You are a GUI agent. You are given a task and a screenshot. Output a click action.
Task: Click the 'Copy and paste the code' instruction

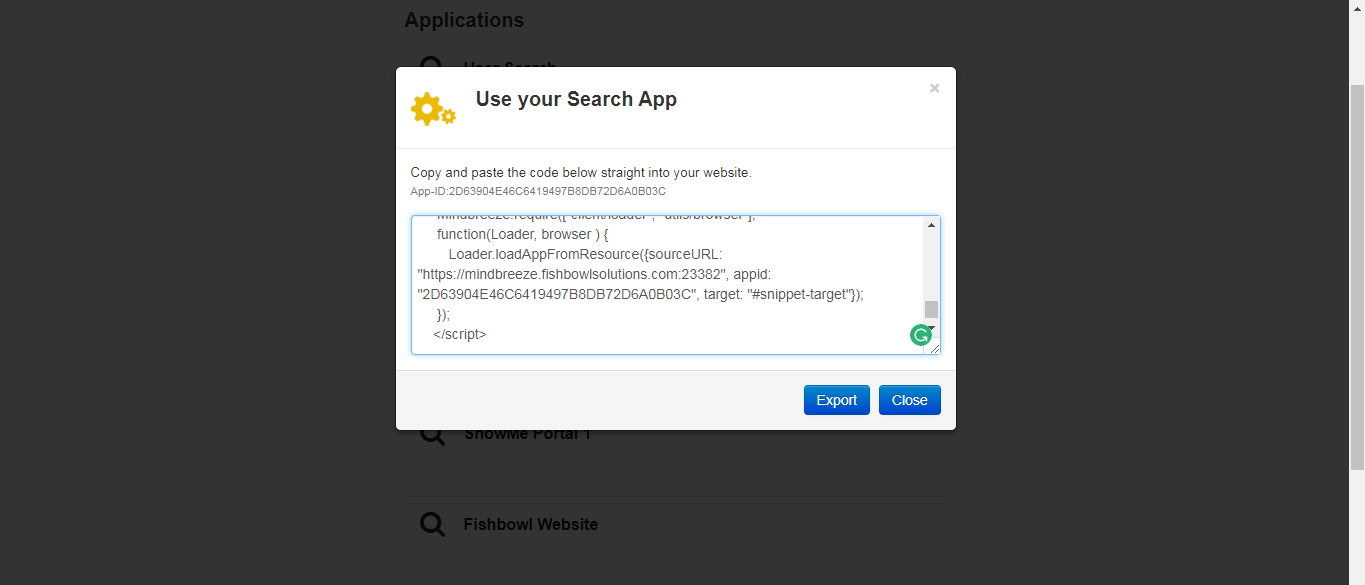(x=581, y=172)
